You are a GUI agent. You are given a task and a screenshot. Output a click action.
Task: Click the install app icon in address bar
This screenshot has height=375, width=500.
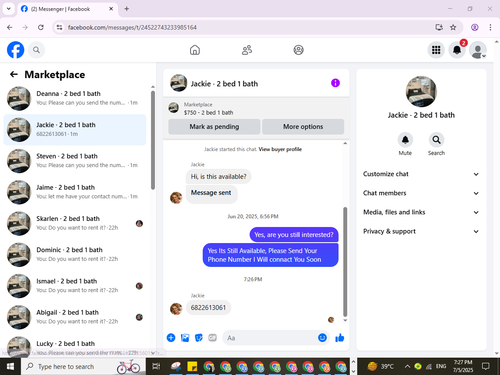(439, 27)
